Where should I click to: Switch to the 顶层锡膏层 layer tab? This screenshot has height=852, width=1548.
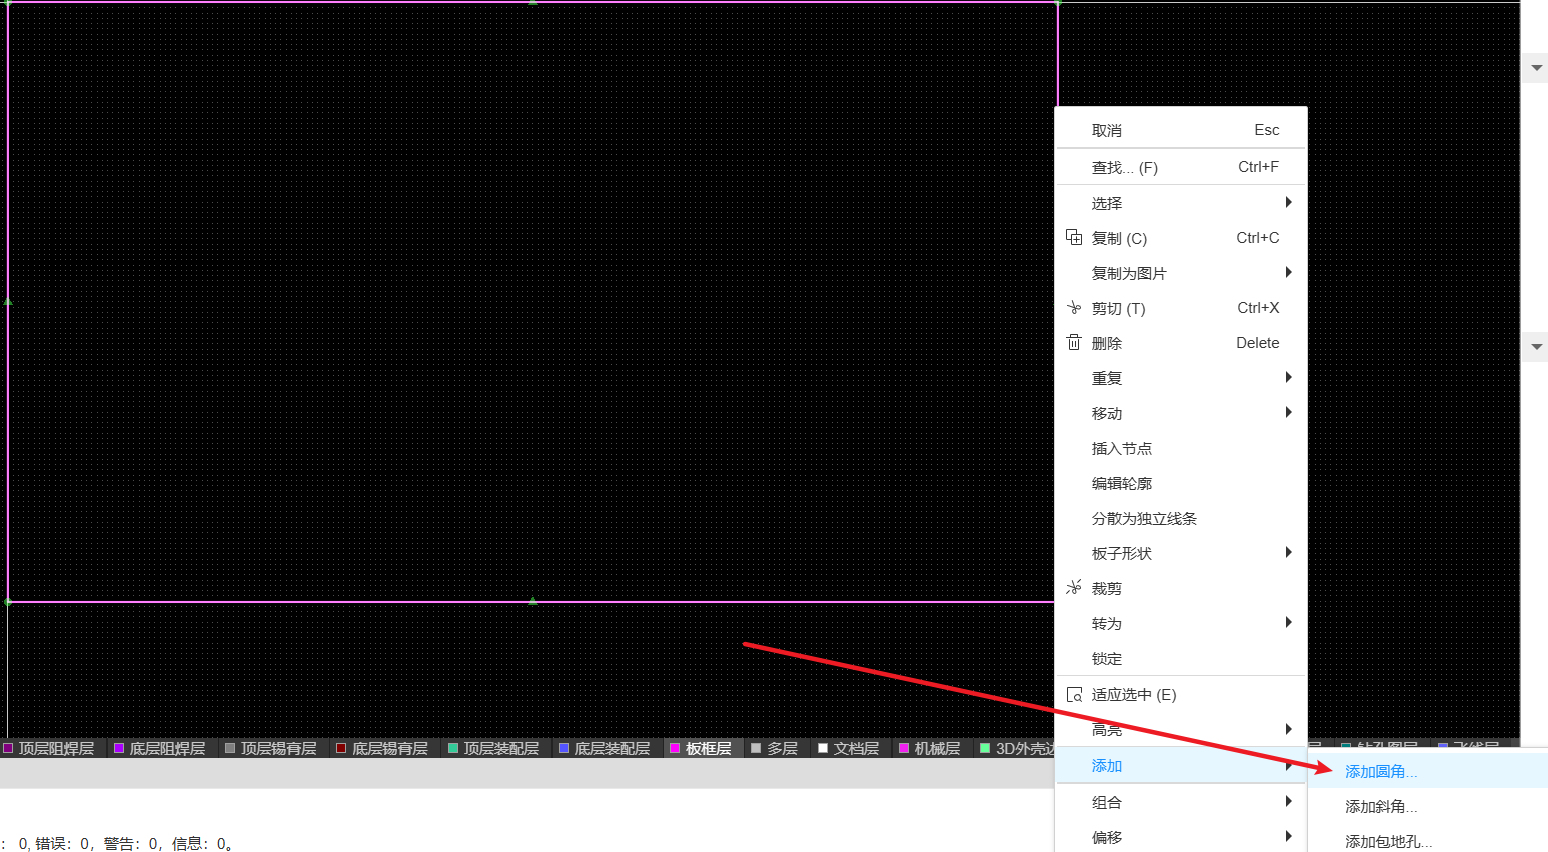(x=271, y=748)
